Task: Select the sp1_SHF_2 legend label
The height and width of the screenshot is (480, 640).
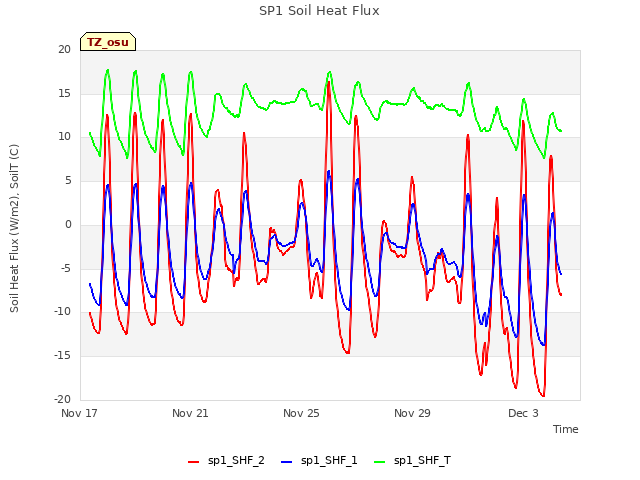Action: (x=236, y=461)
